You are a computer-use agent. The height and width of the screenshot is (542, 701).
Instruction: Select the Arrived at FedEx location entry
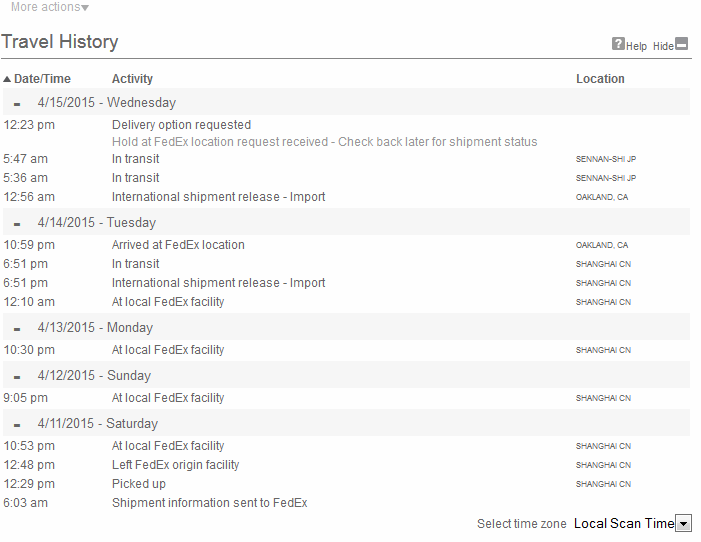[346, 245]
